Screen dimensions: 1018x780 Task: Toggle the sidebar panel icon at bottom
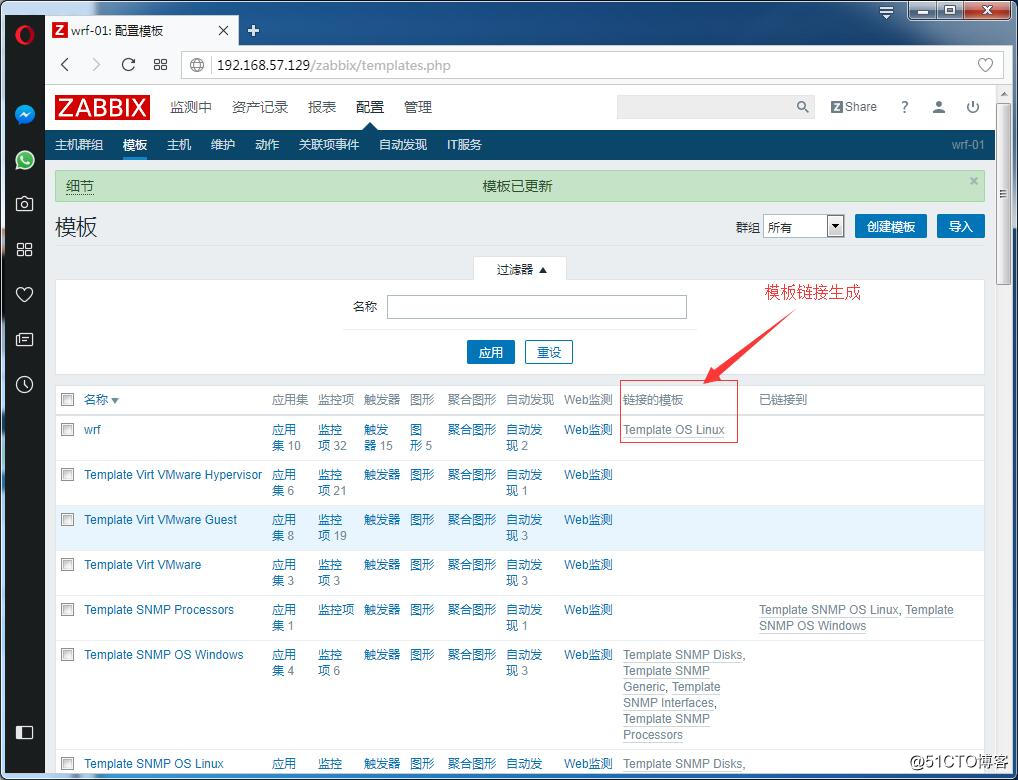[x=25, y=733]
